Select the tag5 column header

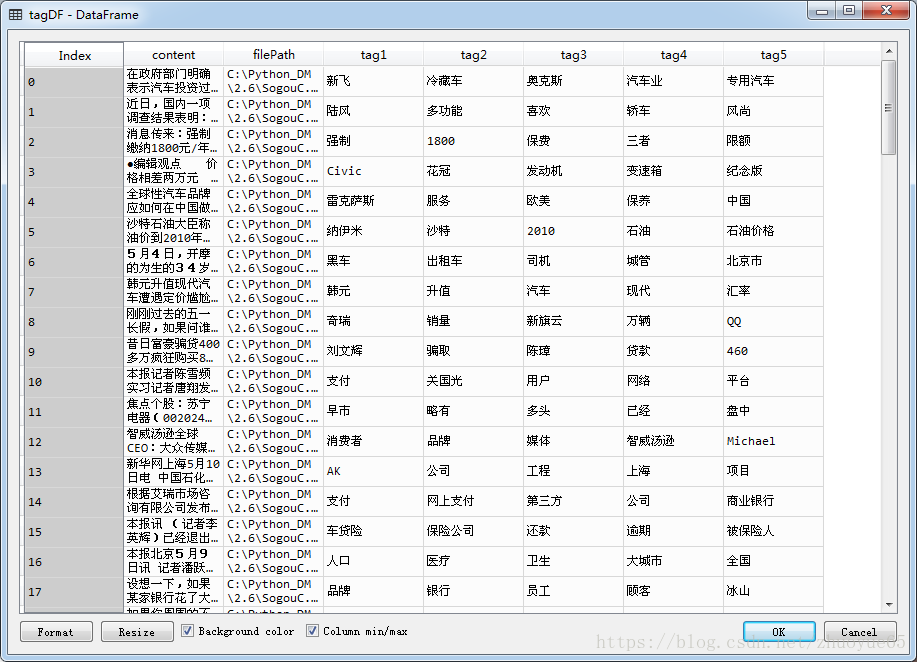pyautogui.click(x=774, y=55)
